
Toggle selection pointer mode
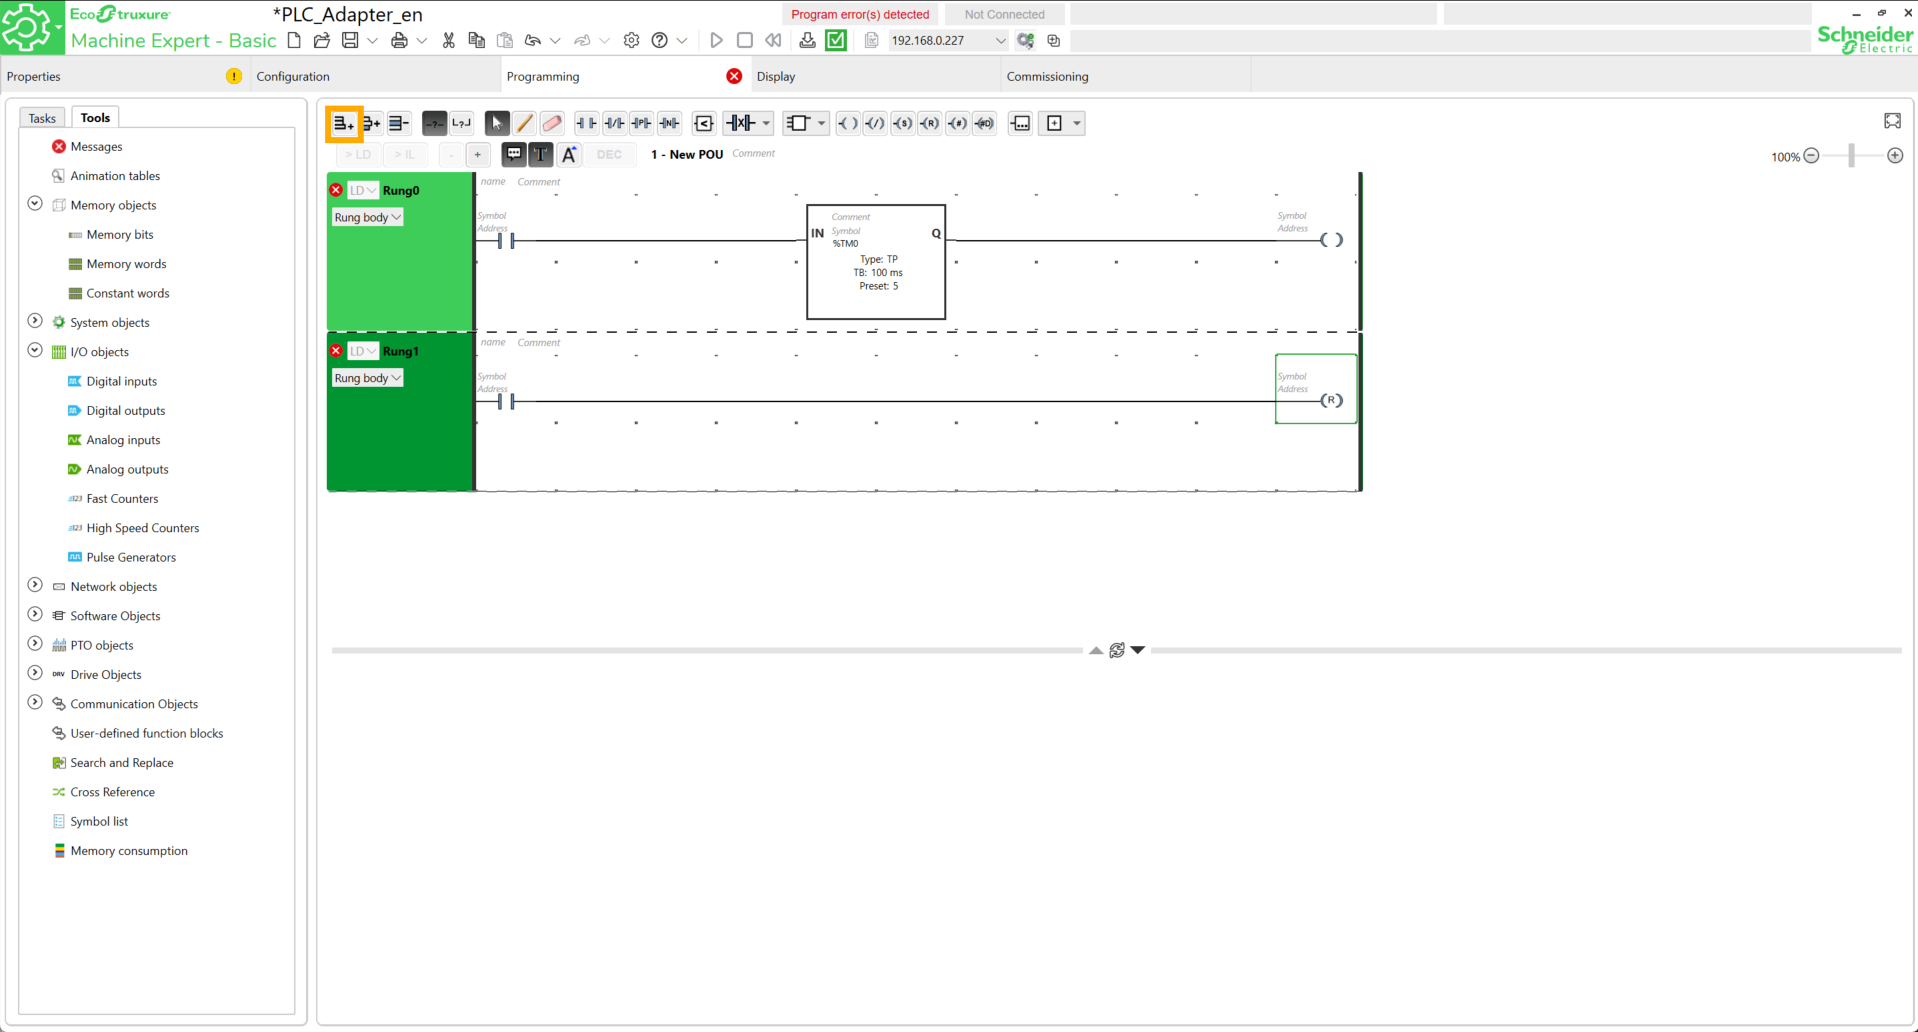click(496, 123)
